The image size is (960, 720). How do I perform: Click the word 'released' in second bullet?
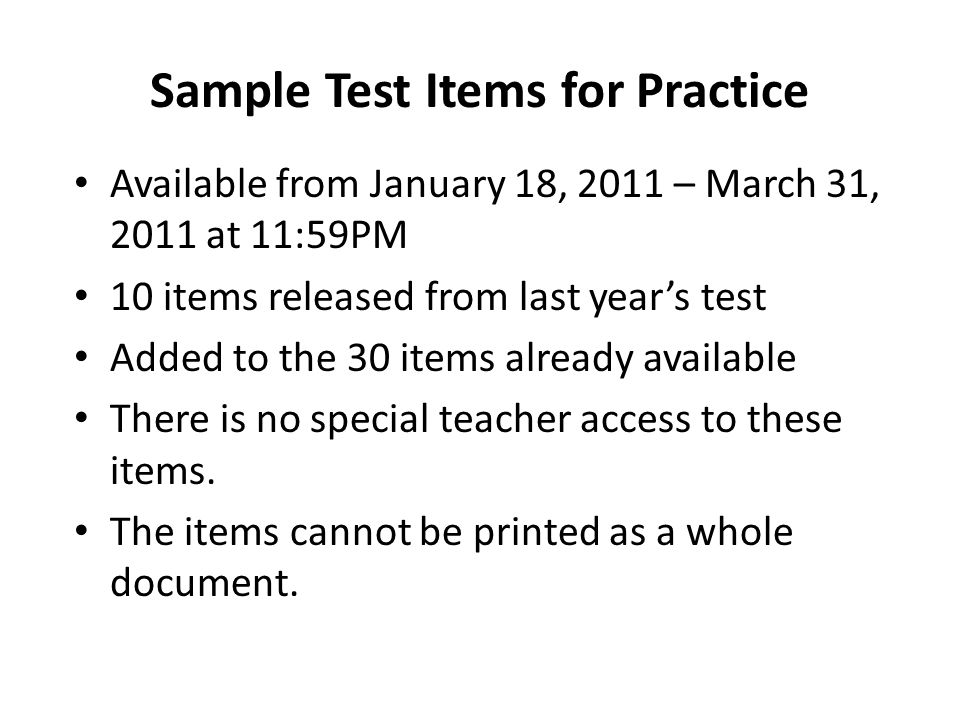342,297
